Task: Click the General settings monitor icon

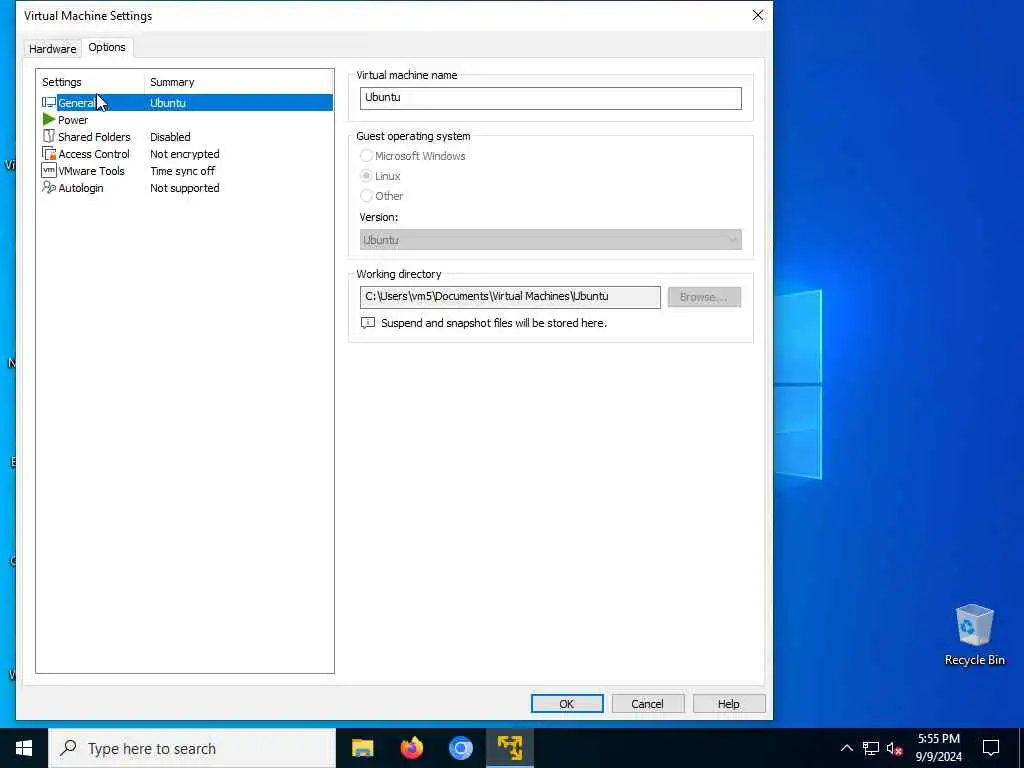Action: click(49, 103)
